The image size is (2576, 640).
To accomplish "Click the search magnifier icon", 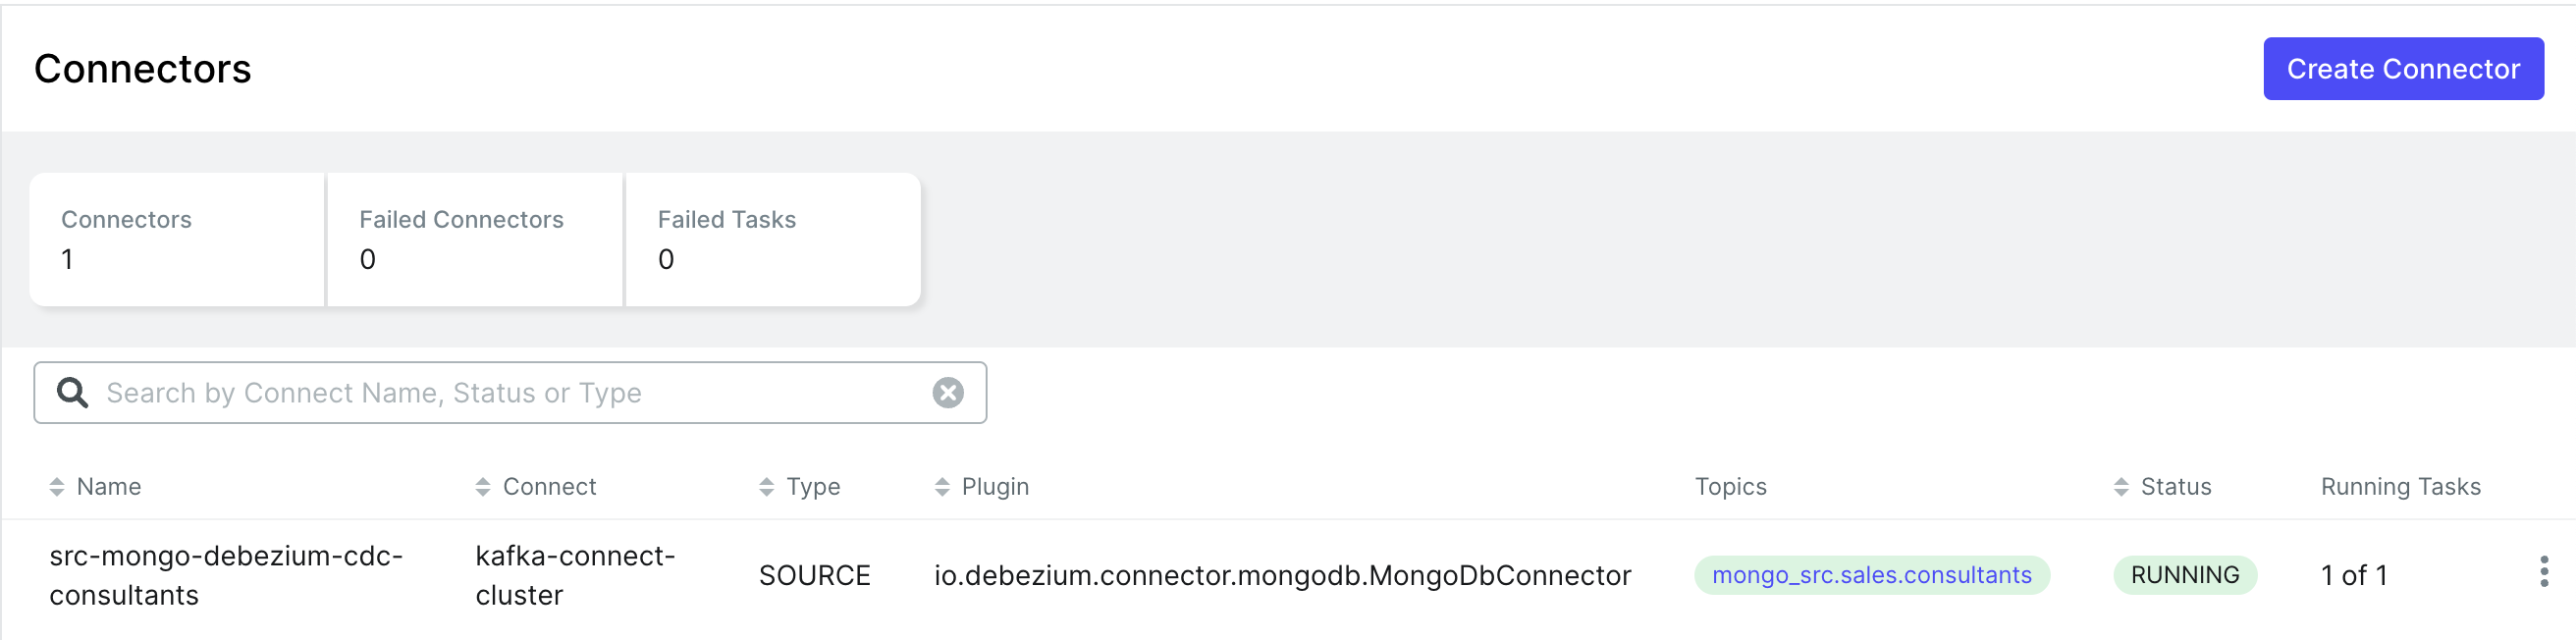I will pyautogui.click(x=72, y=393).
